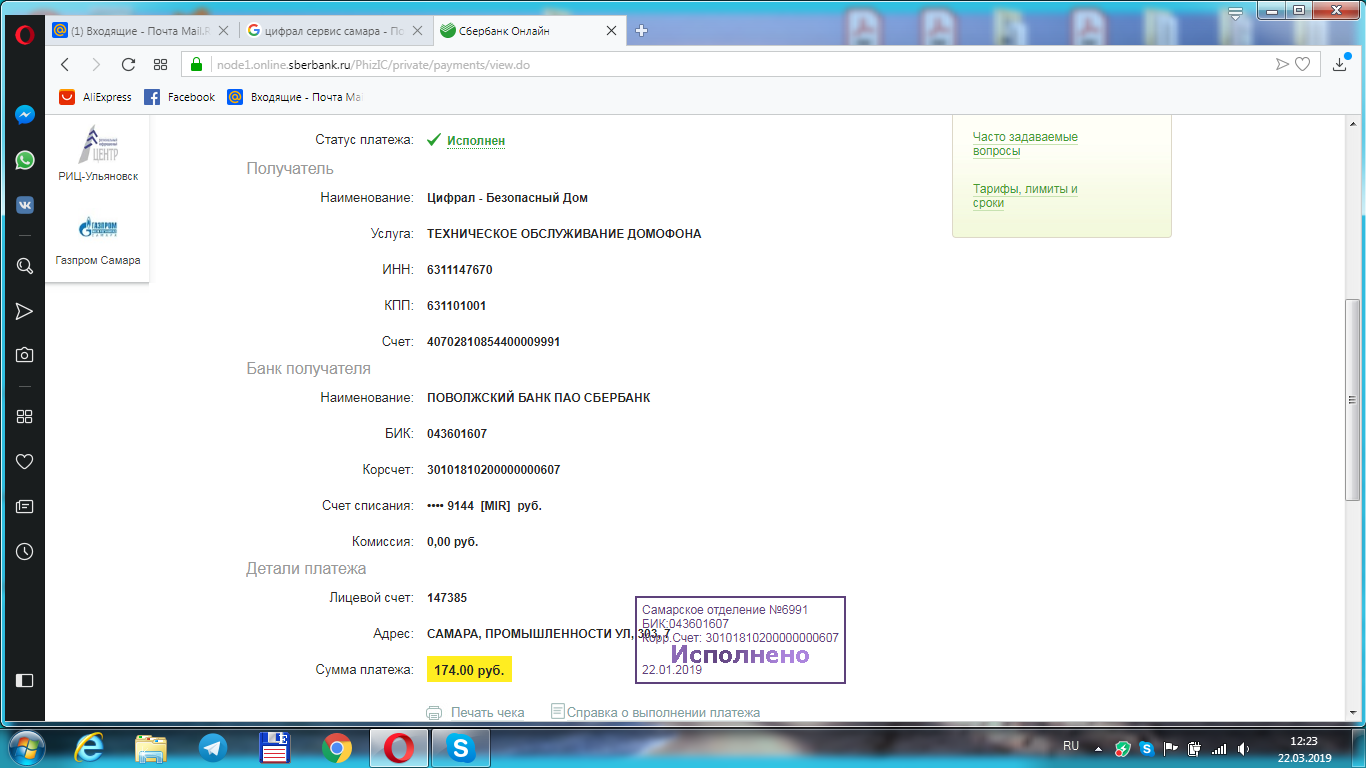This screenshot has width=1366, height=768.
Task: Open volume control in system tray
Action: pyautogui.click(x=1243, y=748)
